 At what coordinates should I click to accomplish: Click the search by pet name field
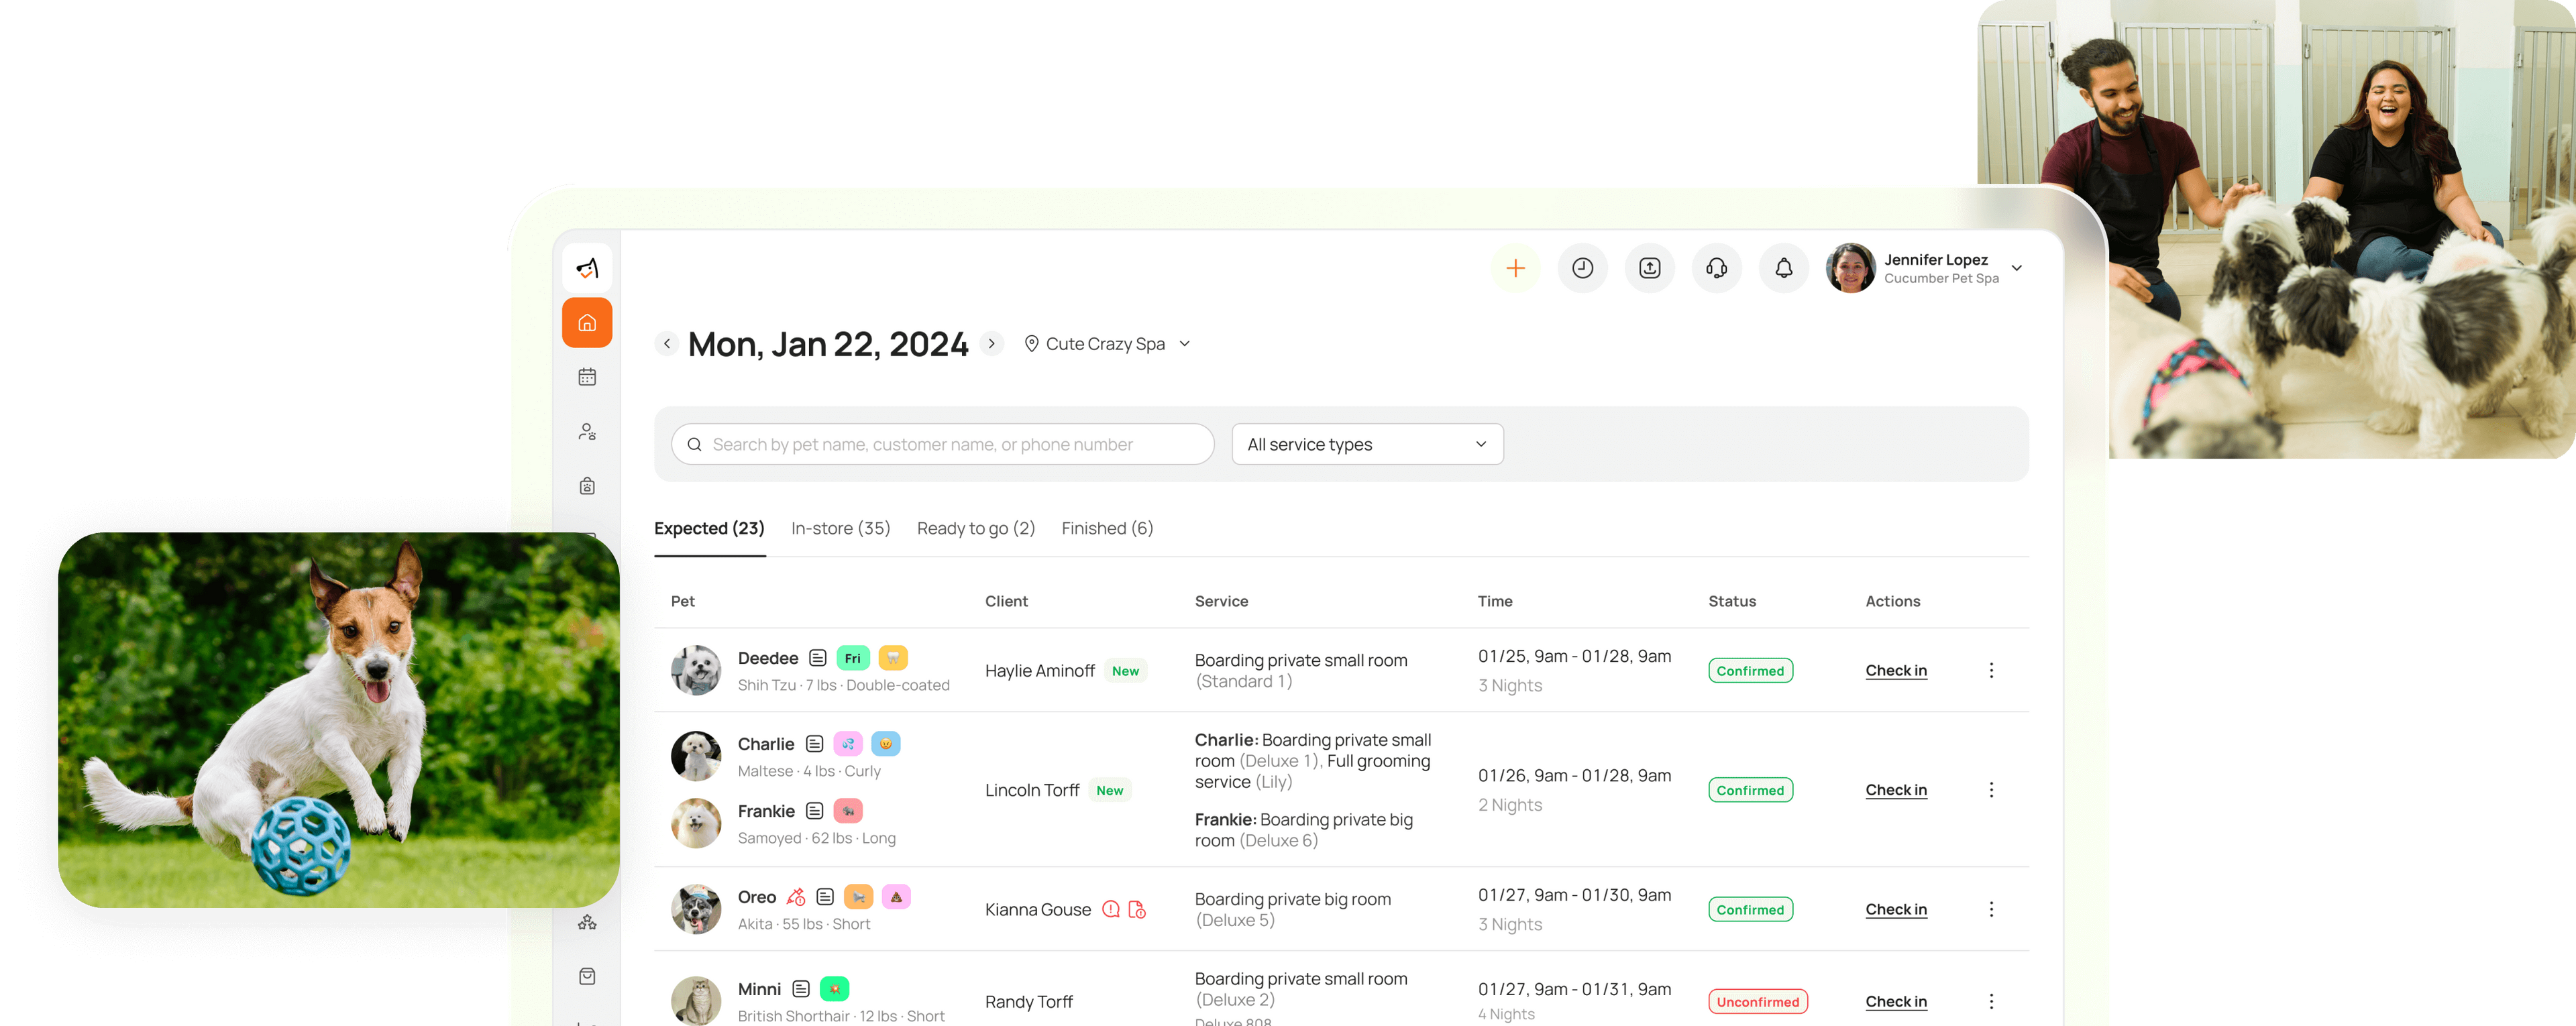point(942,444)
